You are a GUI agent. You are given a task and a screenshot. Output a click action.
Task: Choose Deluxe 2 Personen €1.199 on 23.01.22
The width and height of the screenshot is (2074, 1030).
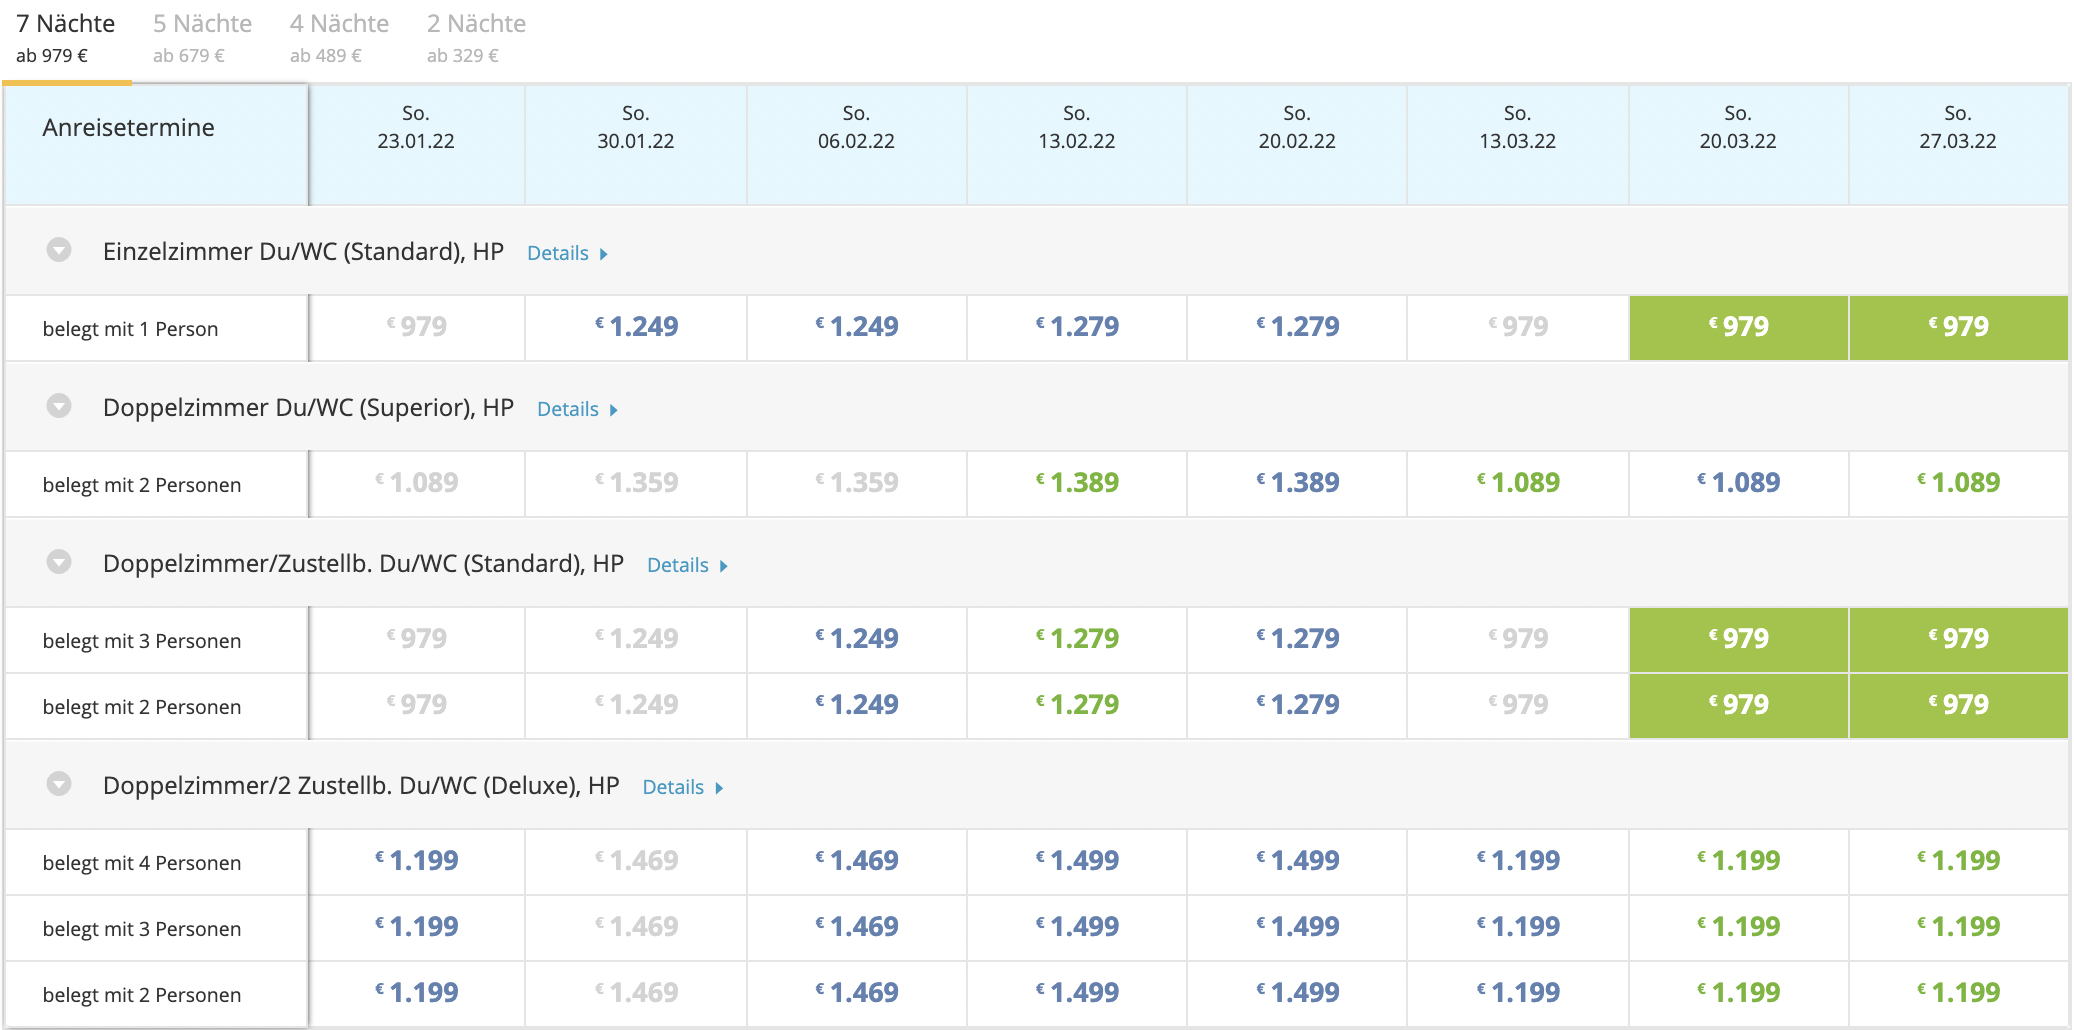tap(416, 993)
